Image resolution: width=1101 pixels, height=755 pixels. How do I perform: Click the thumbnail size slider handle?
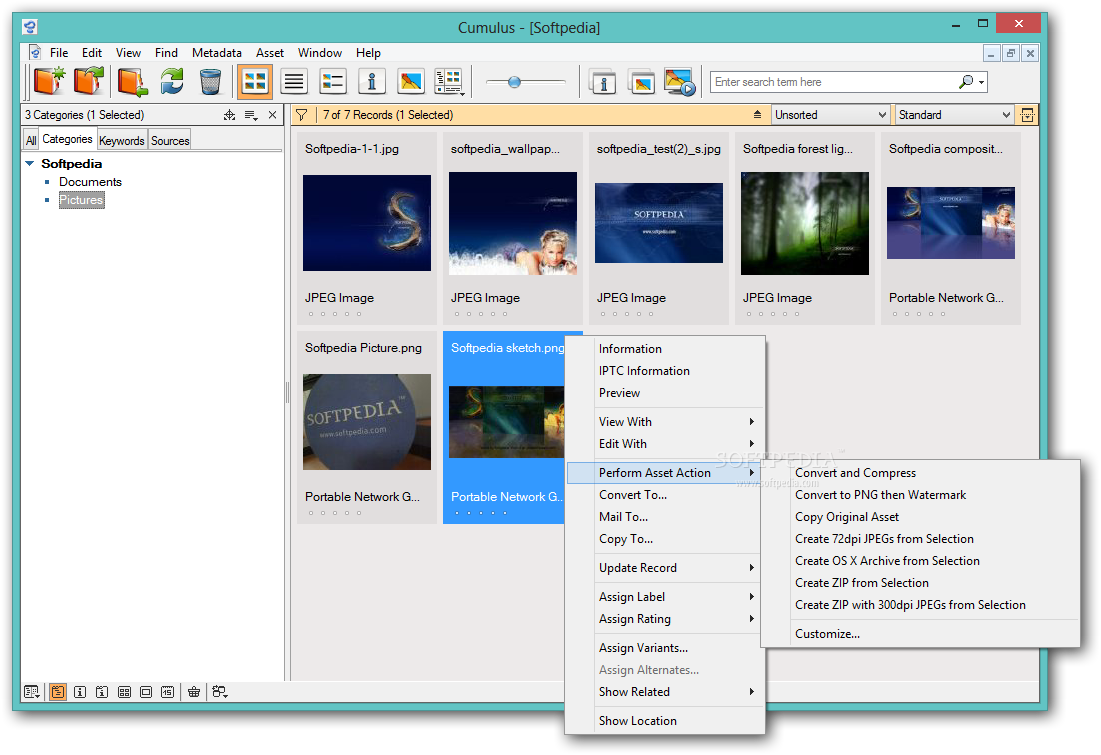[x=514, y=82]
